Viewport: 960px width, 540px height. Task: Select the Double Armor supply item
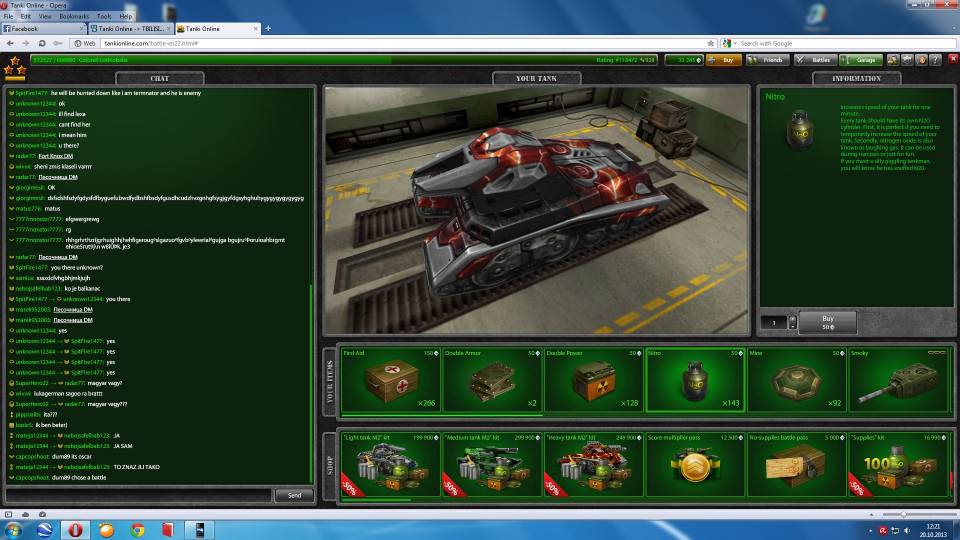click(x=492, y=380)
